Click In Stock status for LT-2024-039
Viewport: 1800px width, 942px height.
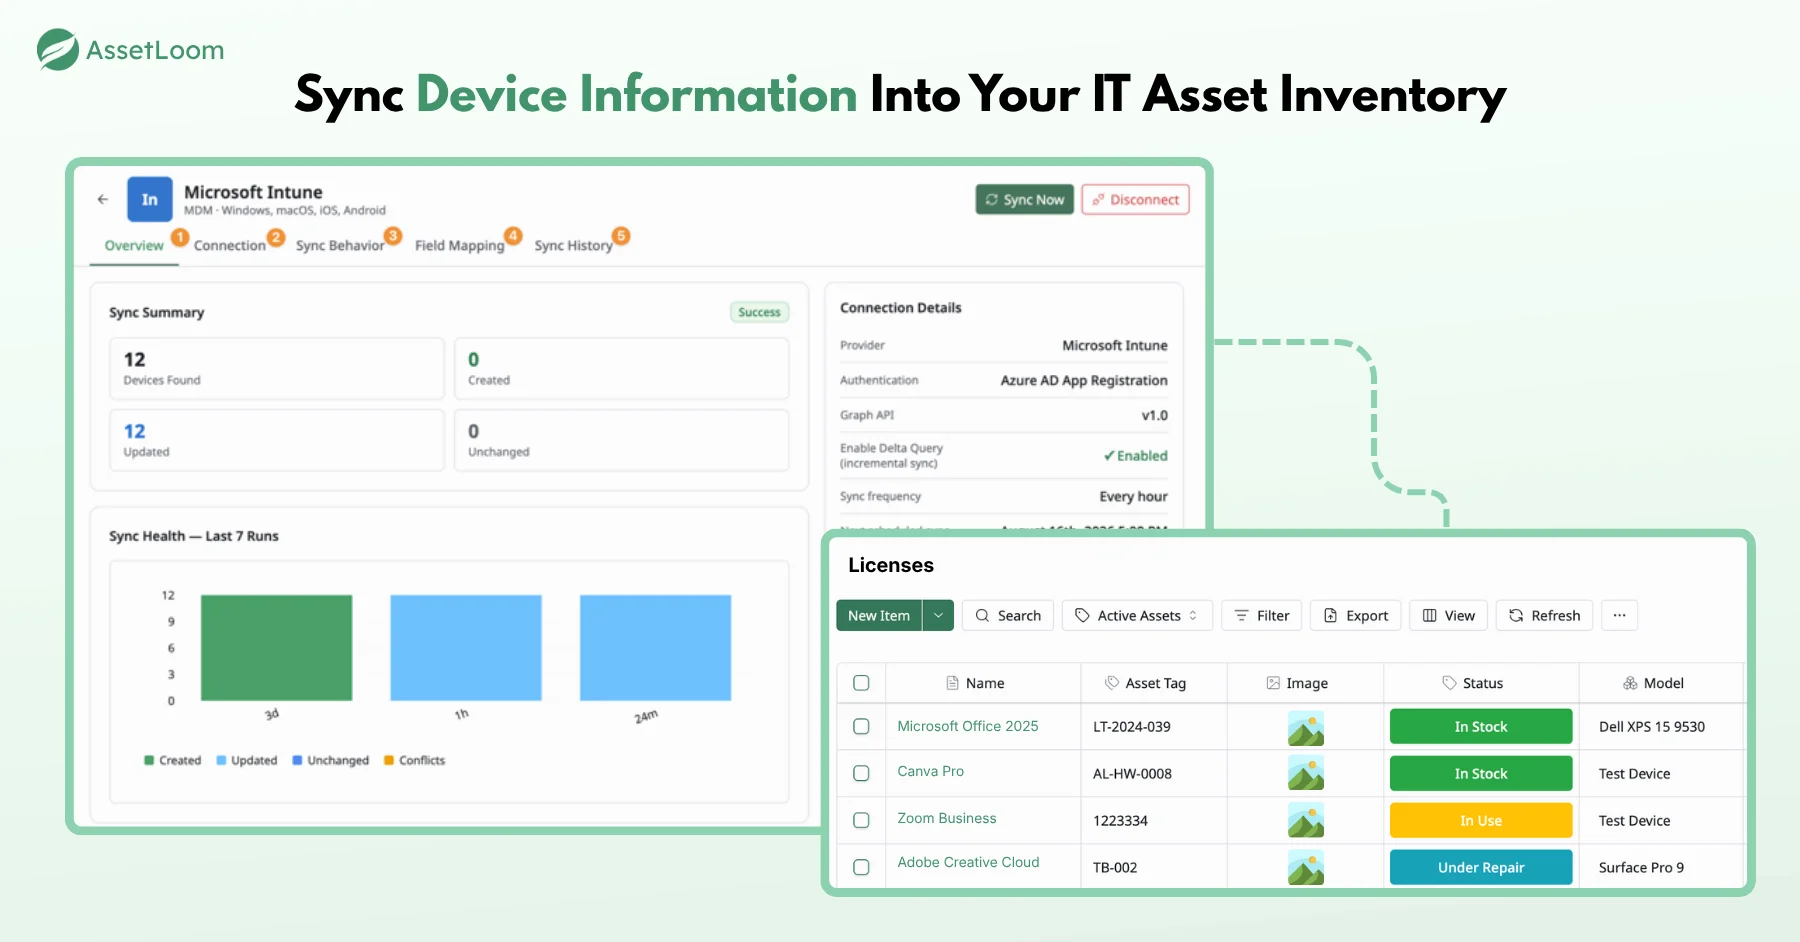tap(1481, 727)
